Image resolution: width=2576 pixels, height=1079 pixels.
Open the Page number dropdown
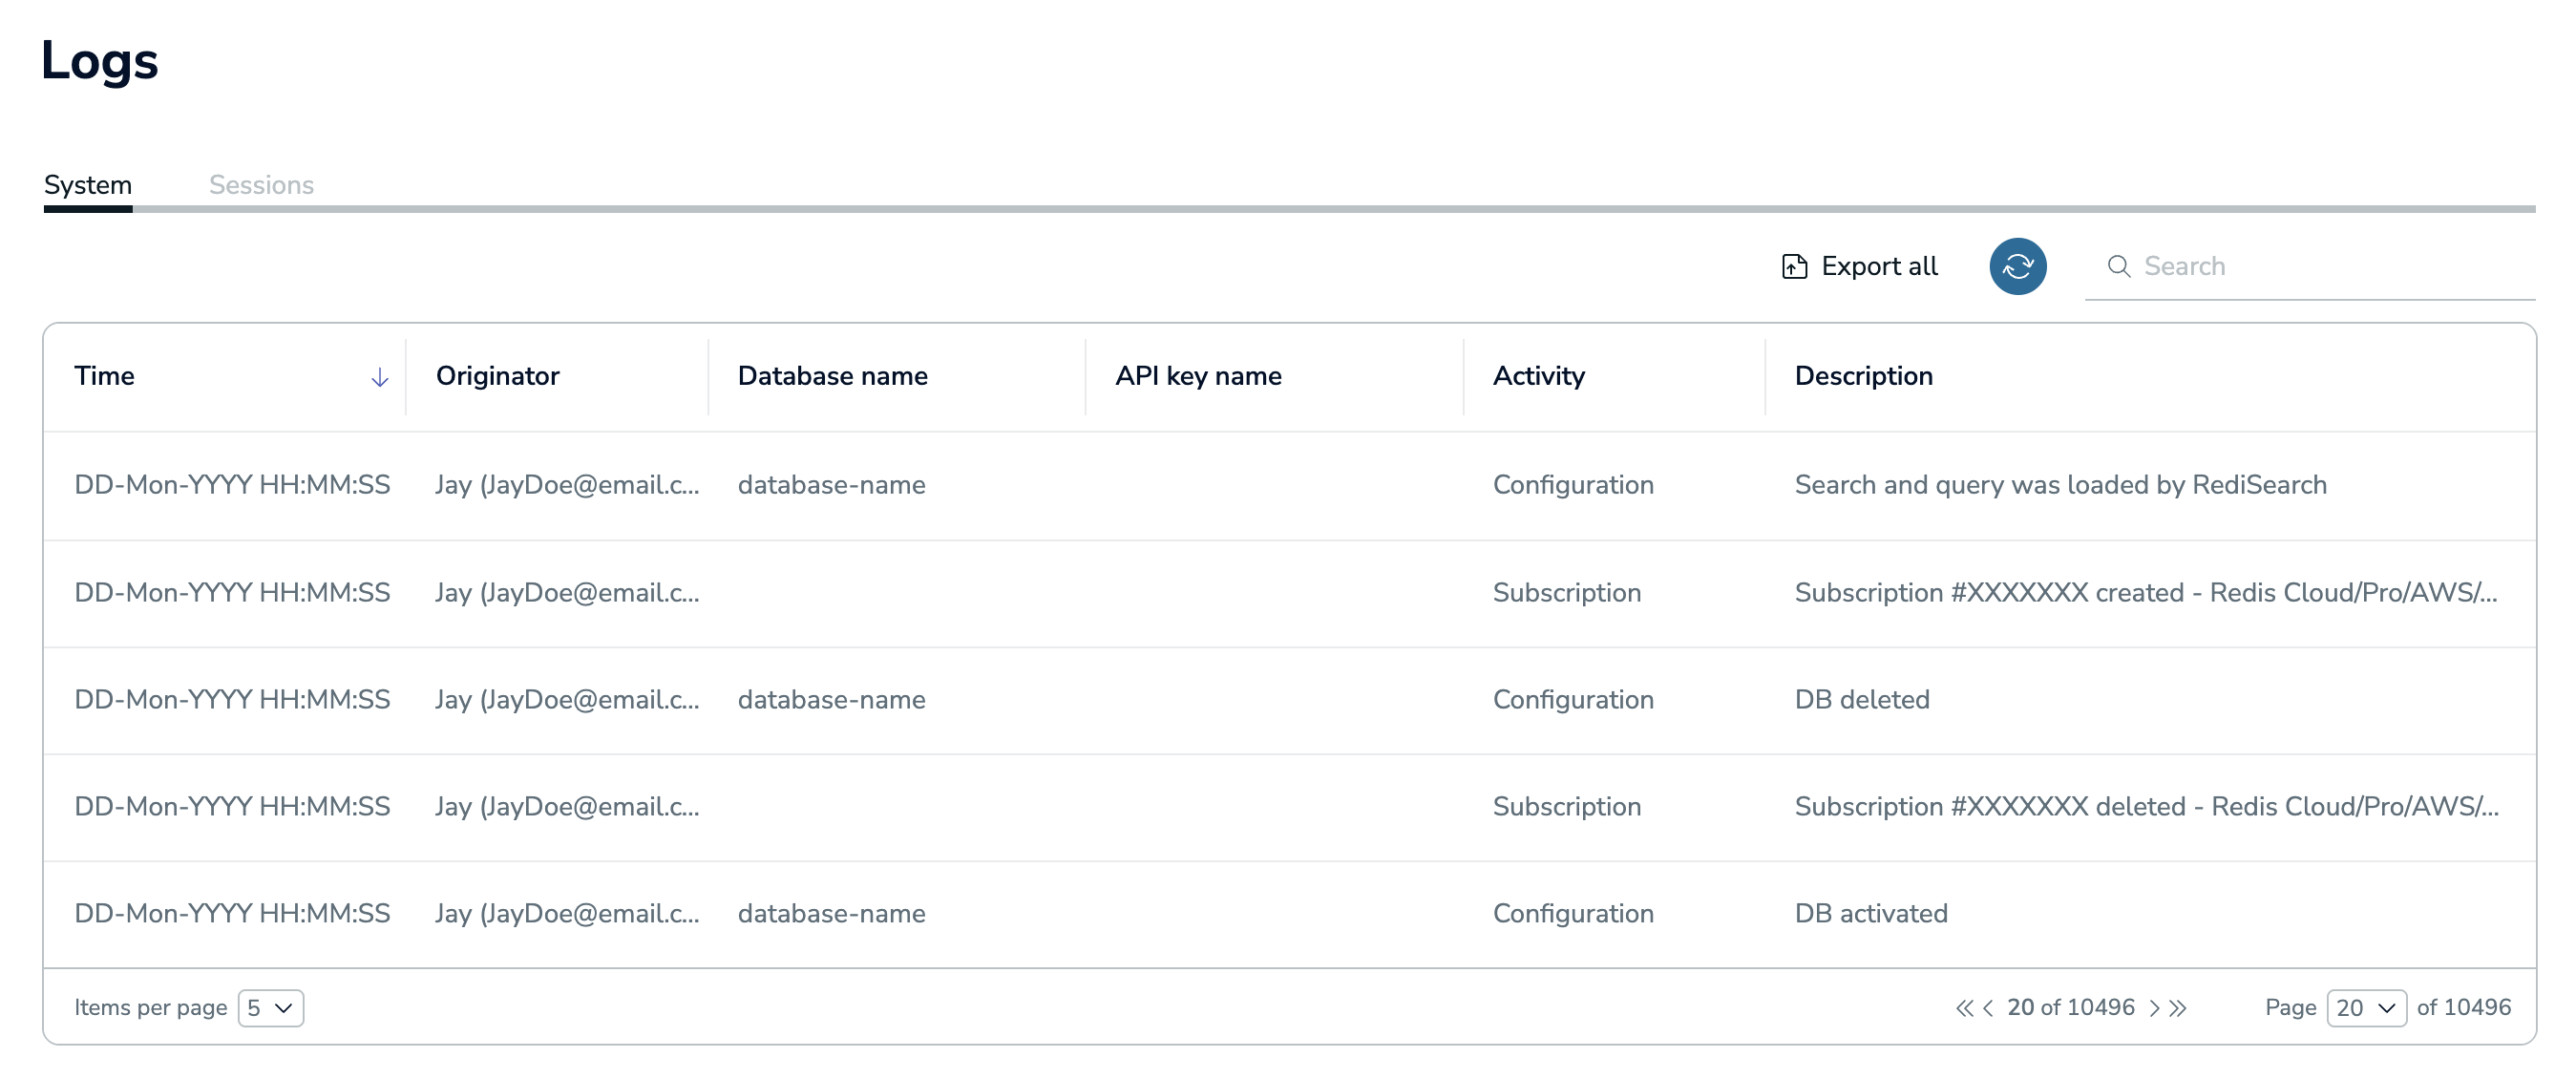(x=2365, y=1007)
